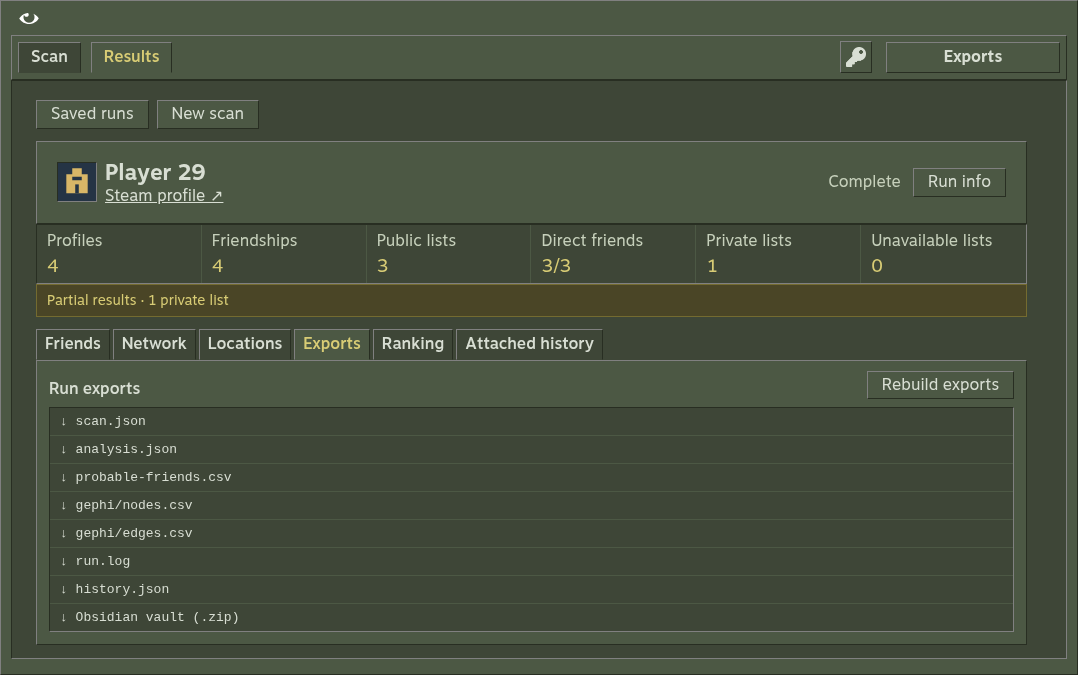This screenshot has height=675, width=1078.
Task: Click the download arrow for run.log
Action: coord(63,562)
